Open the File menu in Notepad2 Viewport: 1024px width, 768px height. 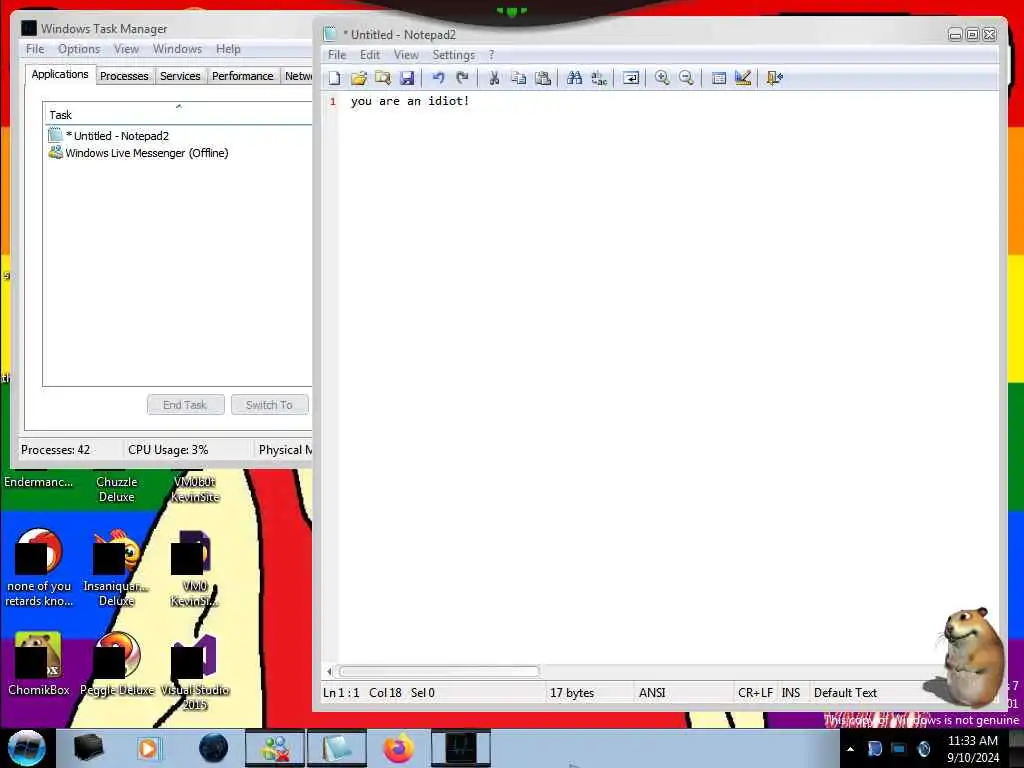click(337, 55)
